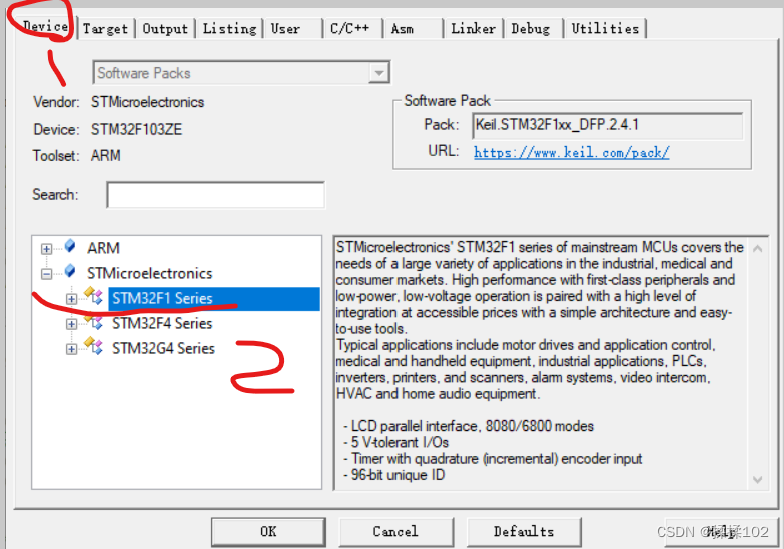
Task: Select the STMicroelectronics vendor tree item
Action: click(x=150, y=274)
